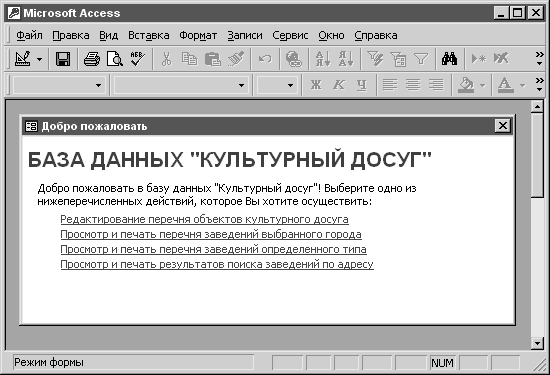Open the Font color dropdown arrow

click(x=523, y=85)
